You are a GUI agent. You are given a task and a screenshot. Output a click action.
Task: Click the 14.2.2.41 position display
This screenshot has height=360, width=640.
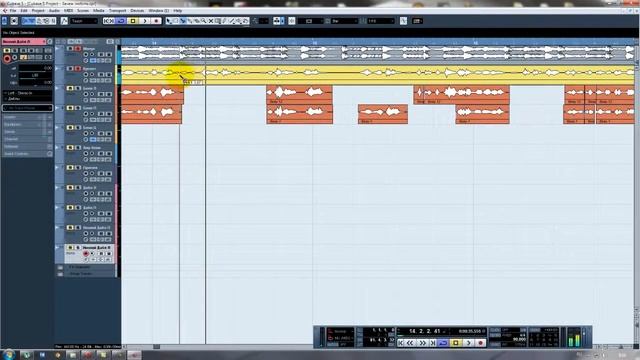(424, 331)
